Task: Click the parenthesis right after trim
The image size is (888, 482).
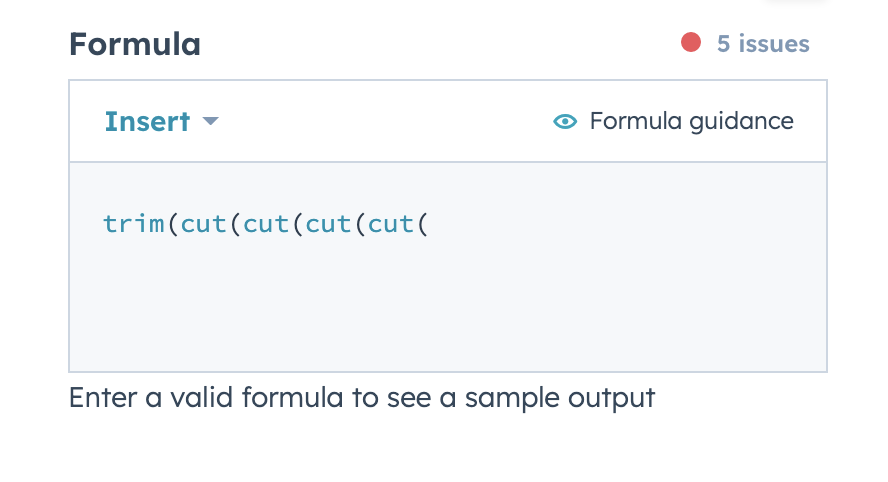Action: pyautogui.click(x=172, y=223)
